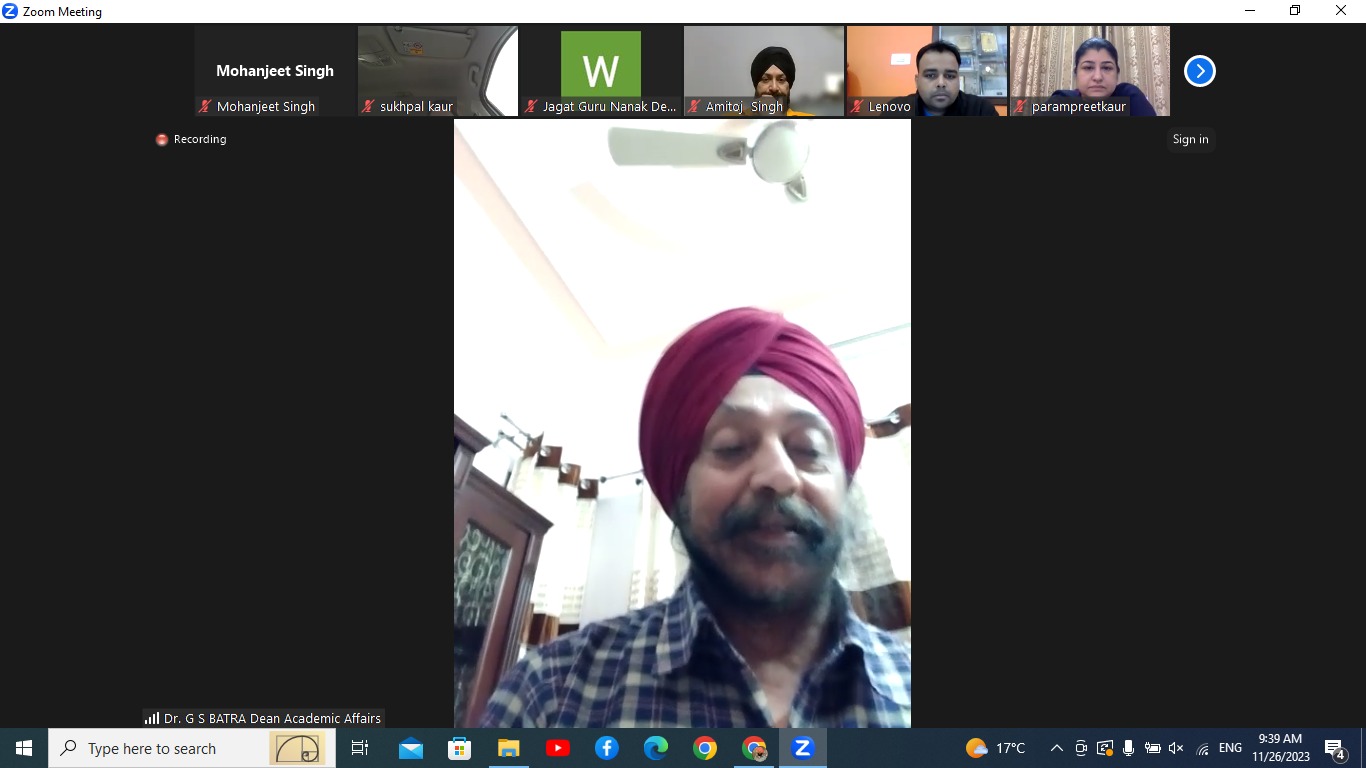
Task: Open Facebook from the taskbar
Action: [606, 748]
